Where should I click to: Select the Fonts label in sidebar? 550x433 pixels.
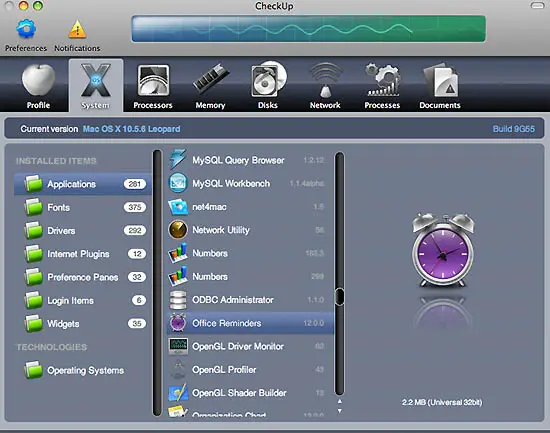(59, 207)
